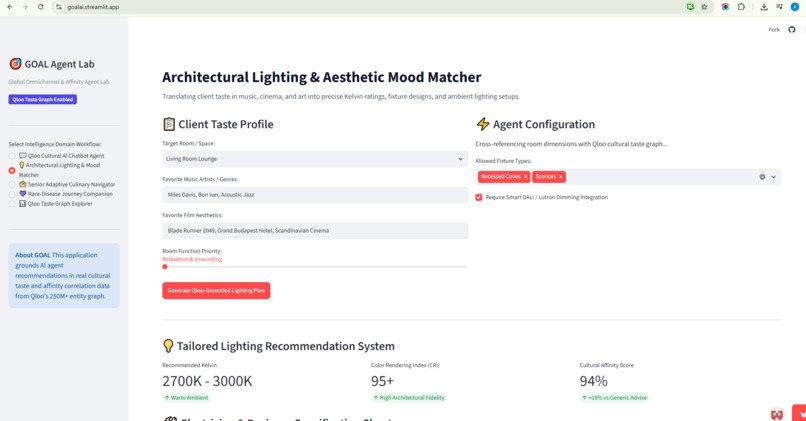Click the Fork link
The width and height of the screenshot is (806, 421).
(774, 30)
